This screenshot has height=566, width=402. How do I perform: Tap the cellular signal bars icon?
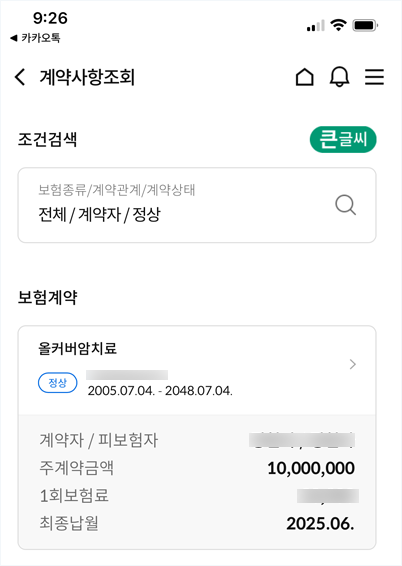315,26
